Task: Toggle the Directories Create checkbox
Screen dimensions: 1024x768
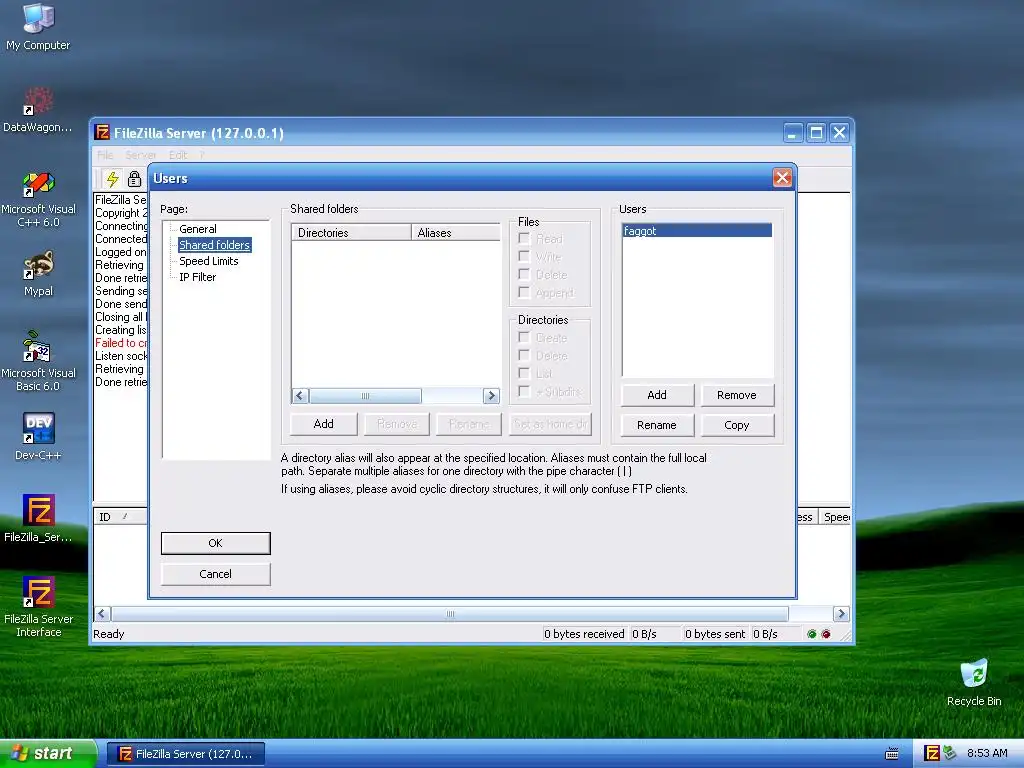Action: (x=524, y=337)
